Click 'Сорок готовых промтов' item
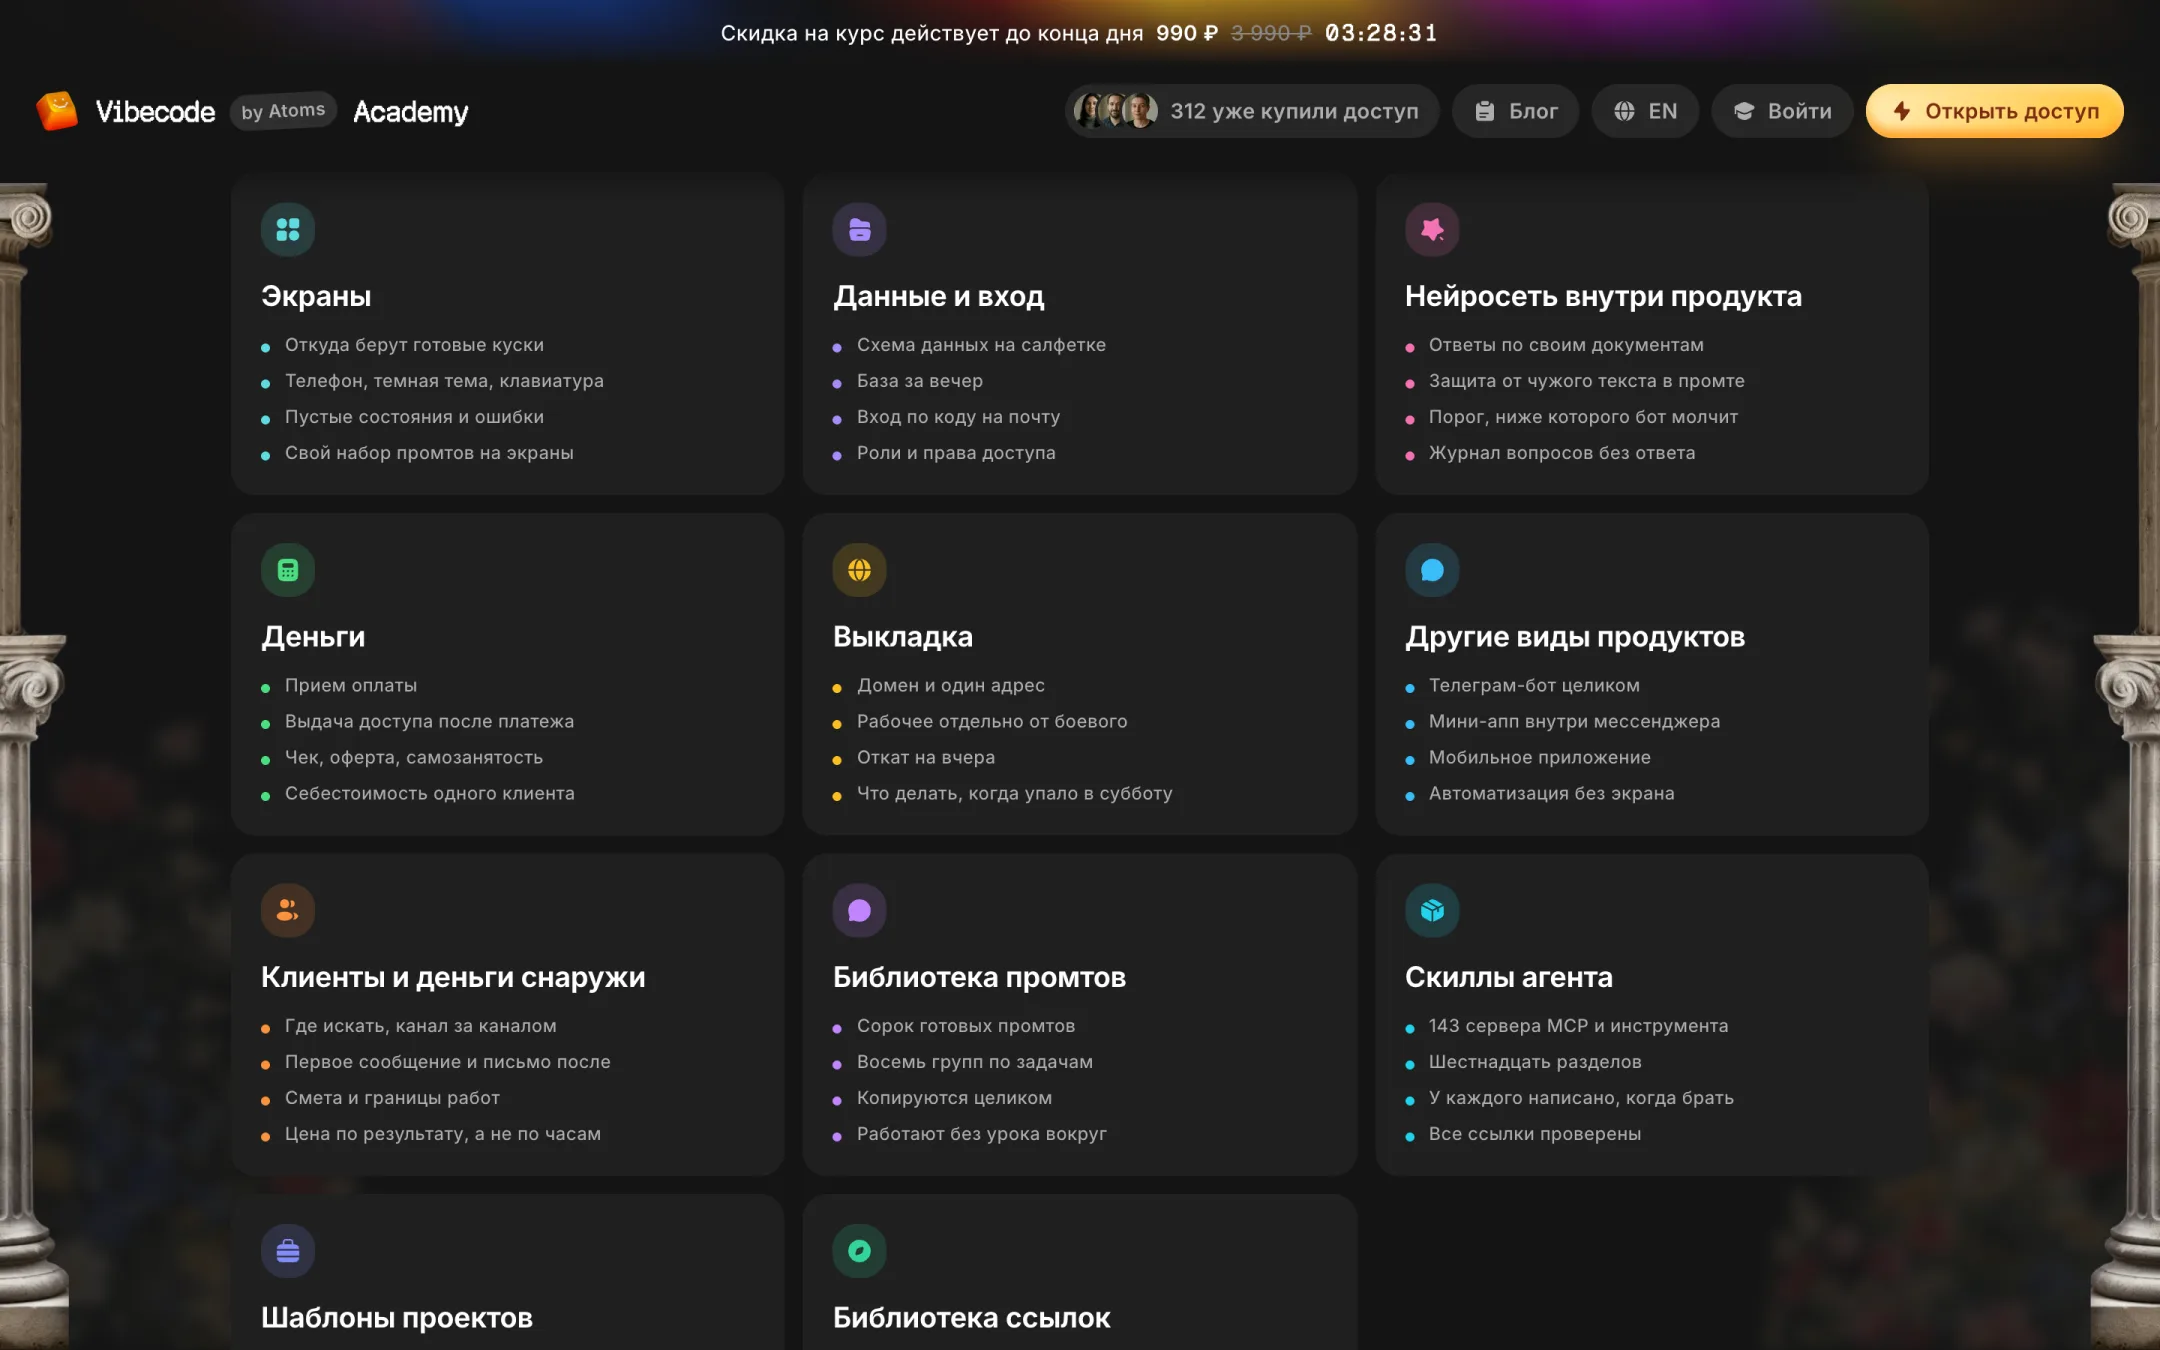Screen dimensions: 2160x1350 (x=966, y=1026)
